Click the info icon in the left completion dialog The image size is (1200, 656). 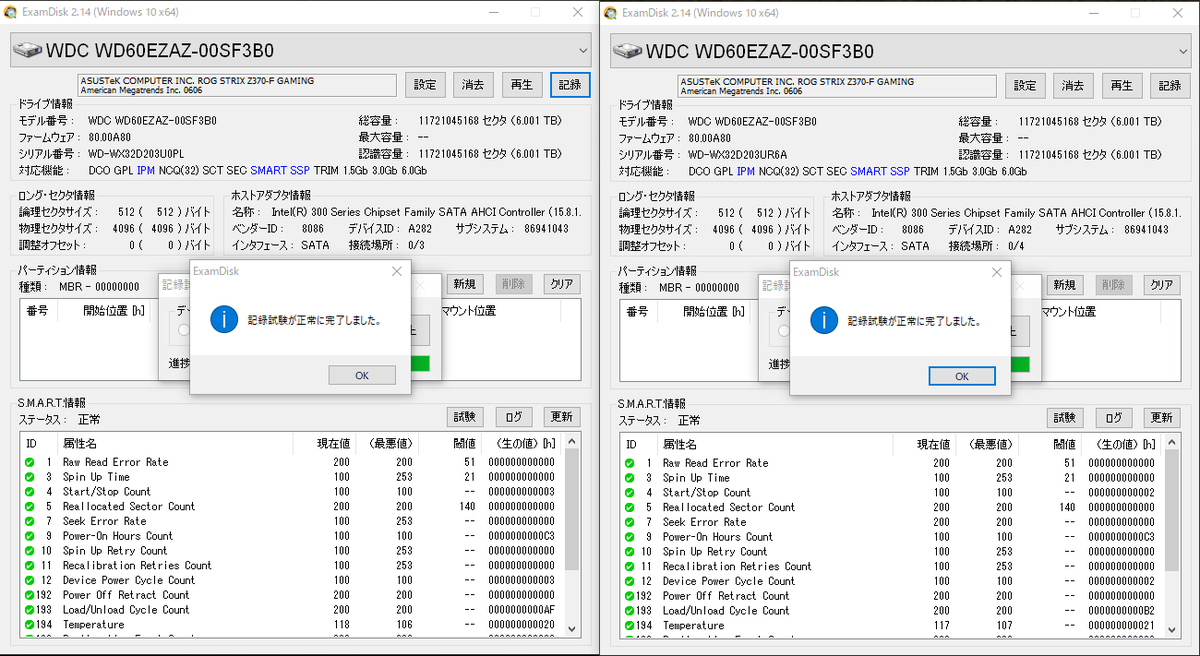click(223, 320)
